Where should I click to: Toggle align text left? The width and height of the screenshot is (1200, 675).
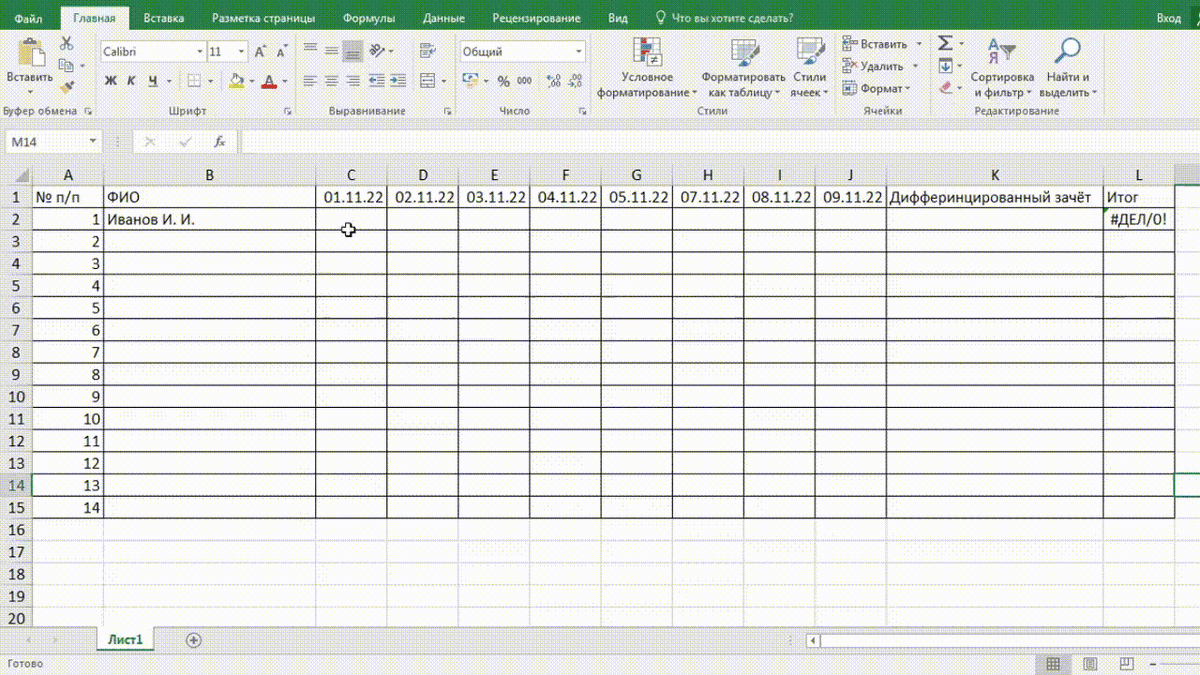click(310, 81)
